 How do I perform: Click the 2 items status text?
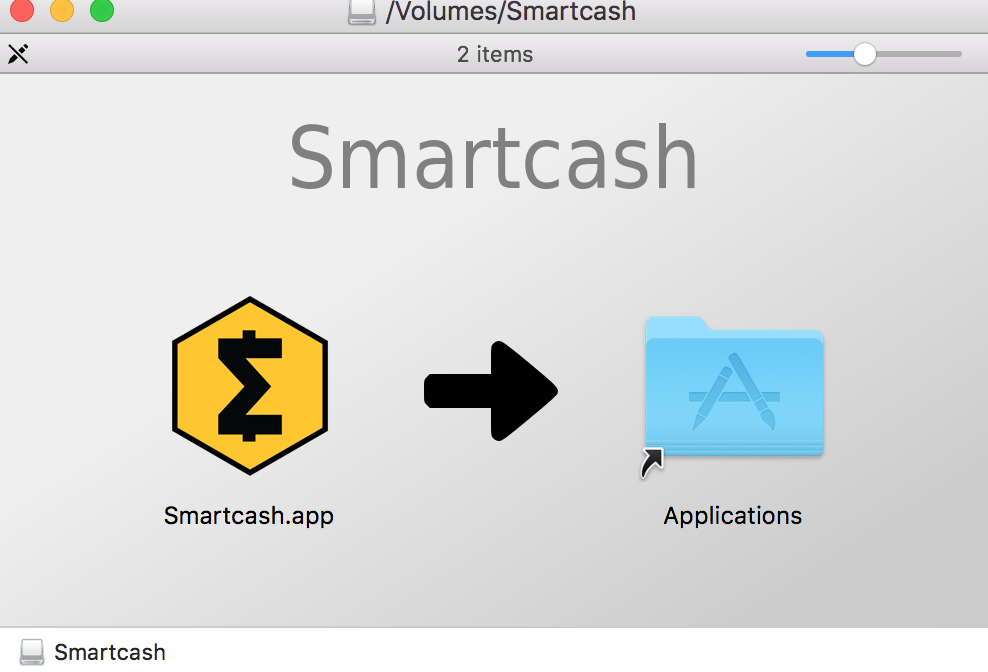(495, 54)
